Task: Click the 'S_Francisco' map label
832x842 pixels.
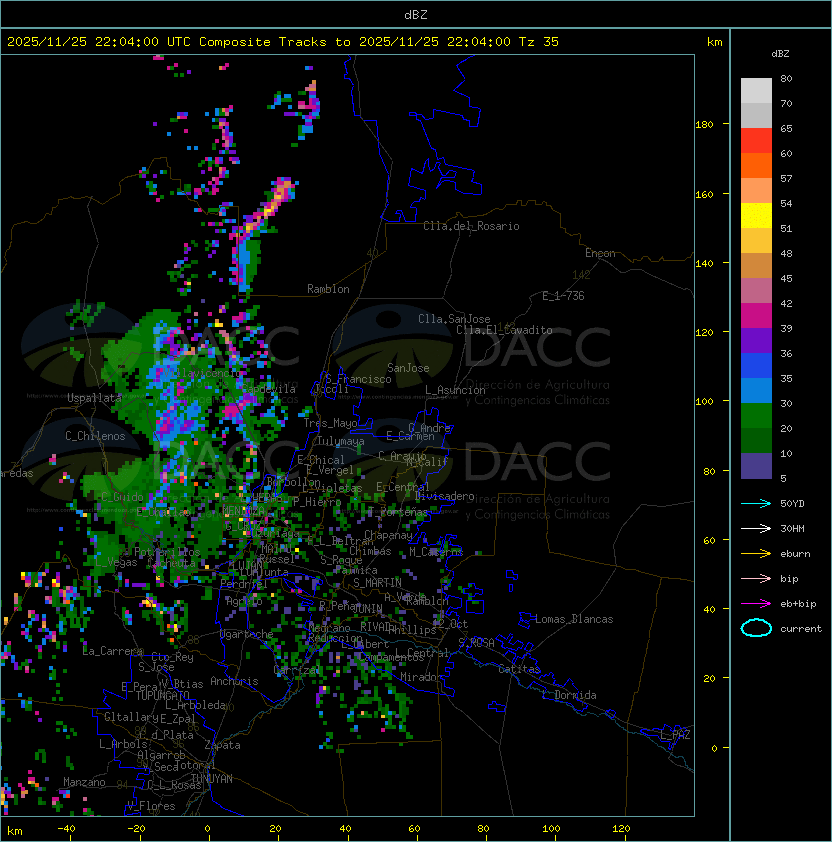Action: coord(358,379)
